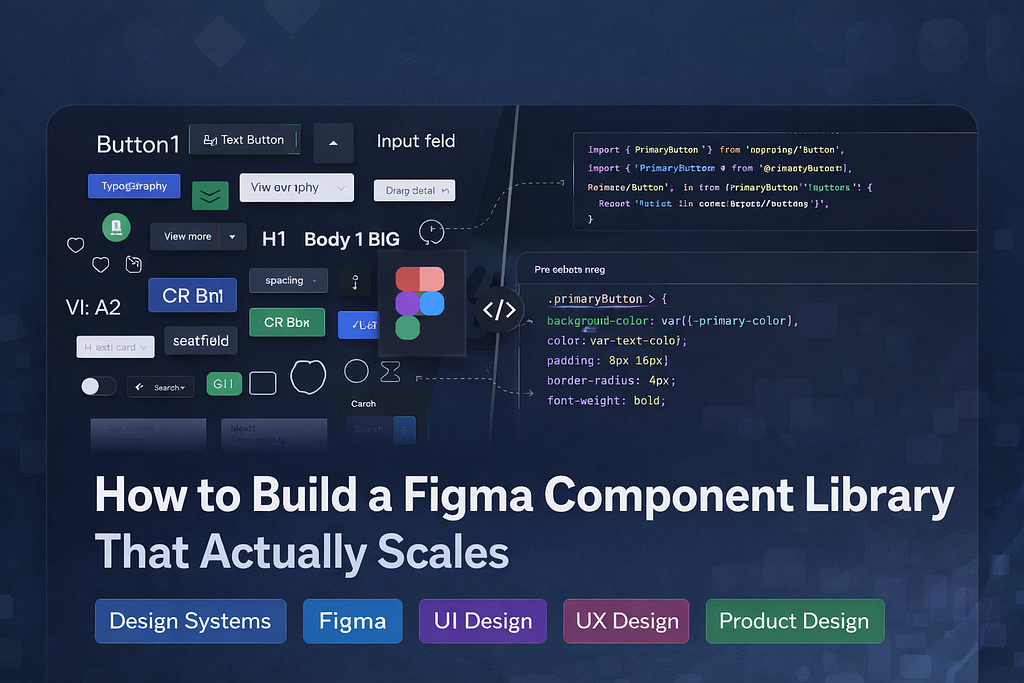The image size is (1024, 683).
Task: Open the View more dropdown
Action: 197,236
